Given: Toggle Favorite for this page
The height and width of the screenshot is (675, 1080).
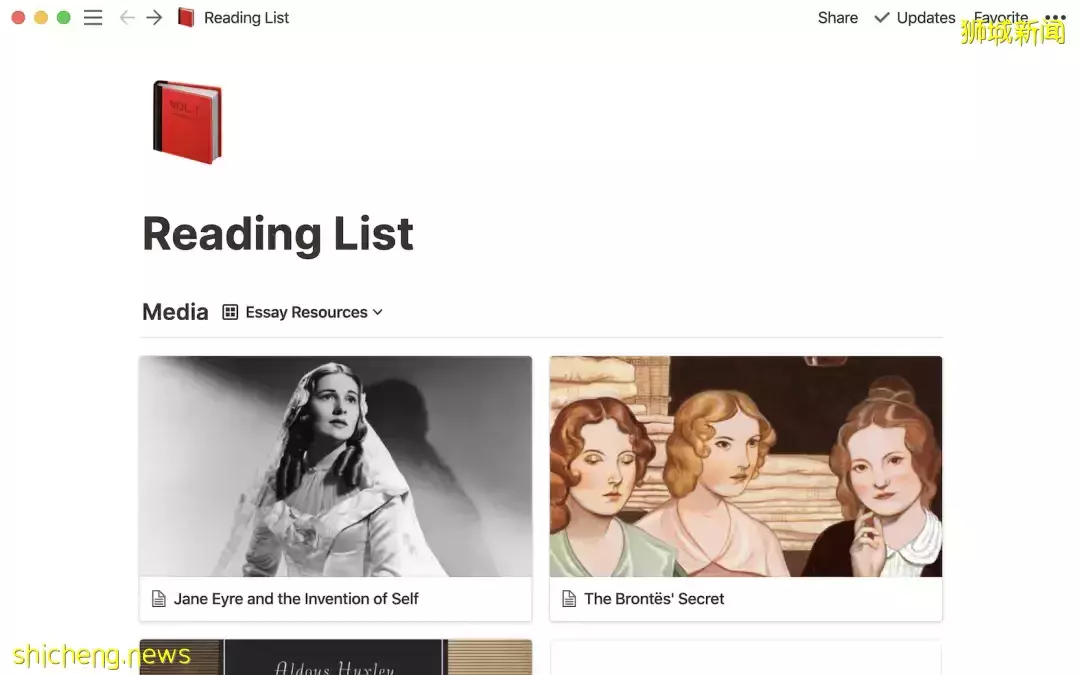Looking at the screenshot, I should coord(1000,18).
